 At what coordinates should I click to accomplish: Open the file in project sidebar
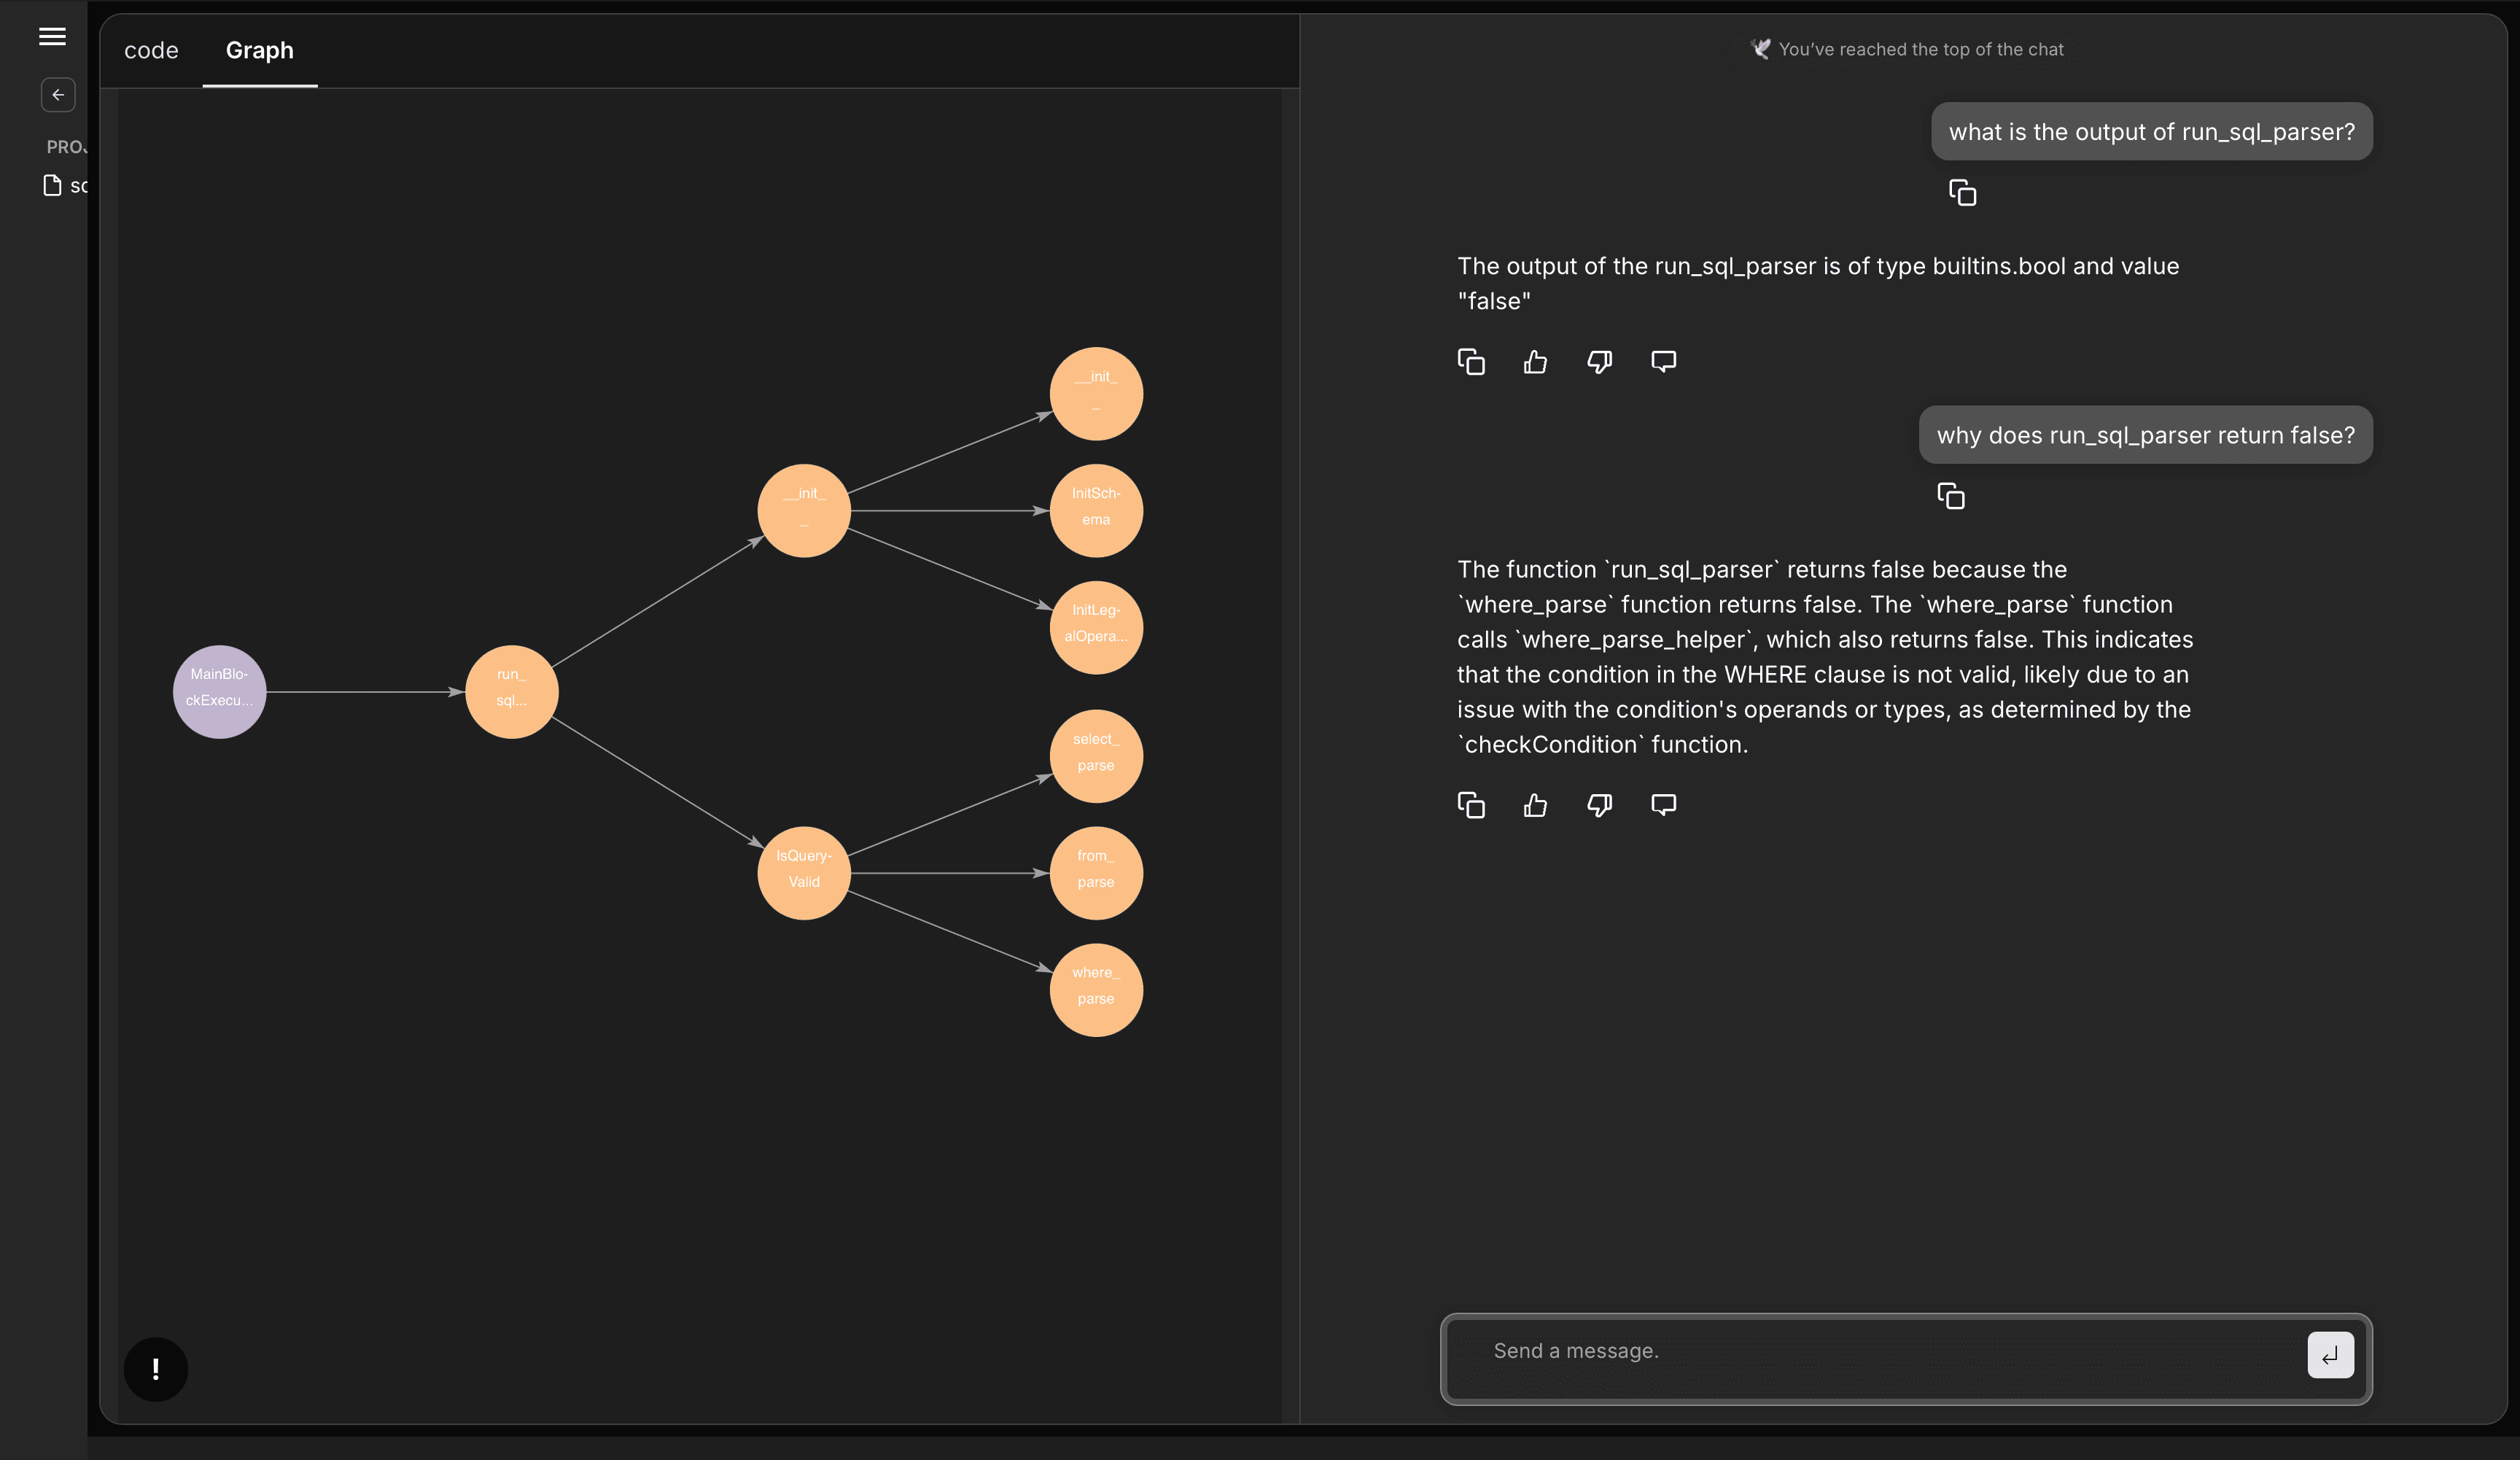65,186
